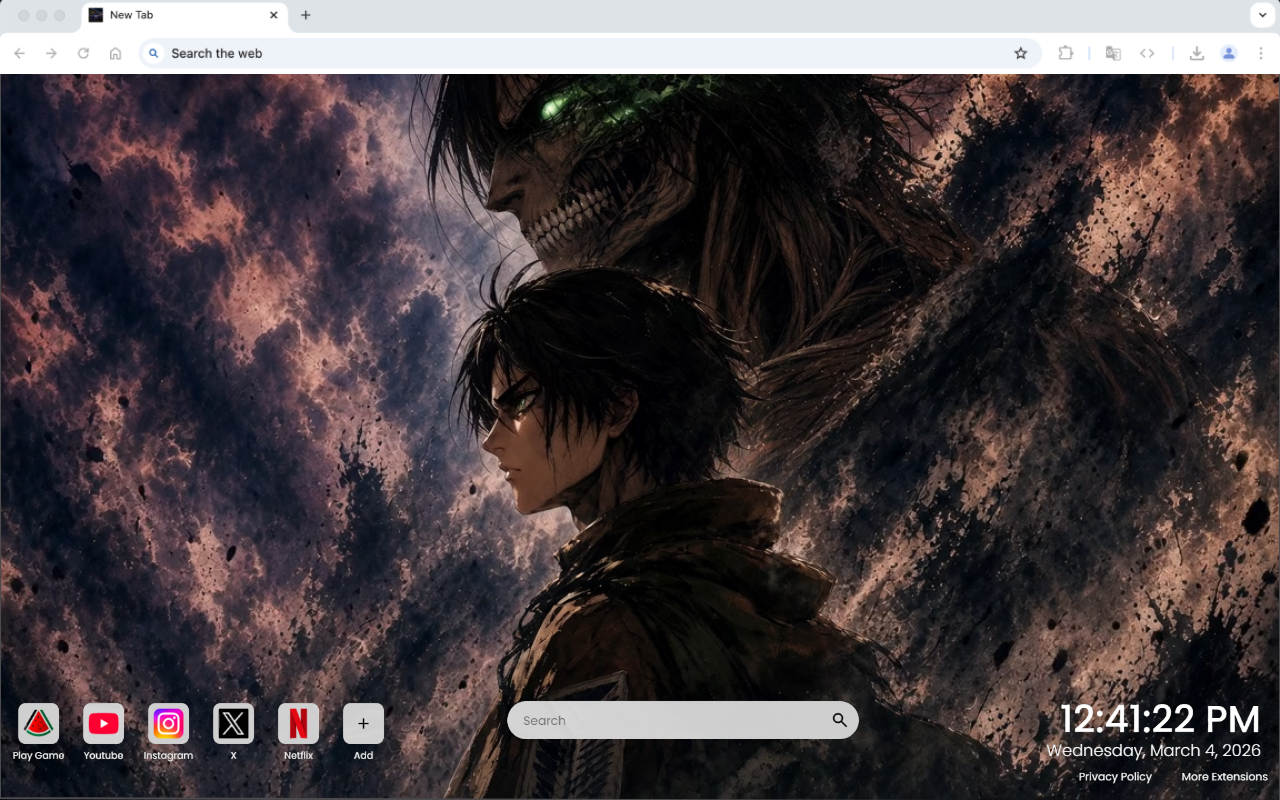Open the Instagram shortcut icon
This screenshot has width=1280, height=800.
(168, 723)
